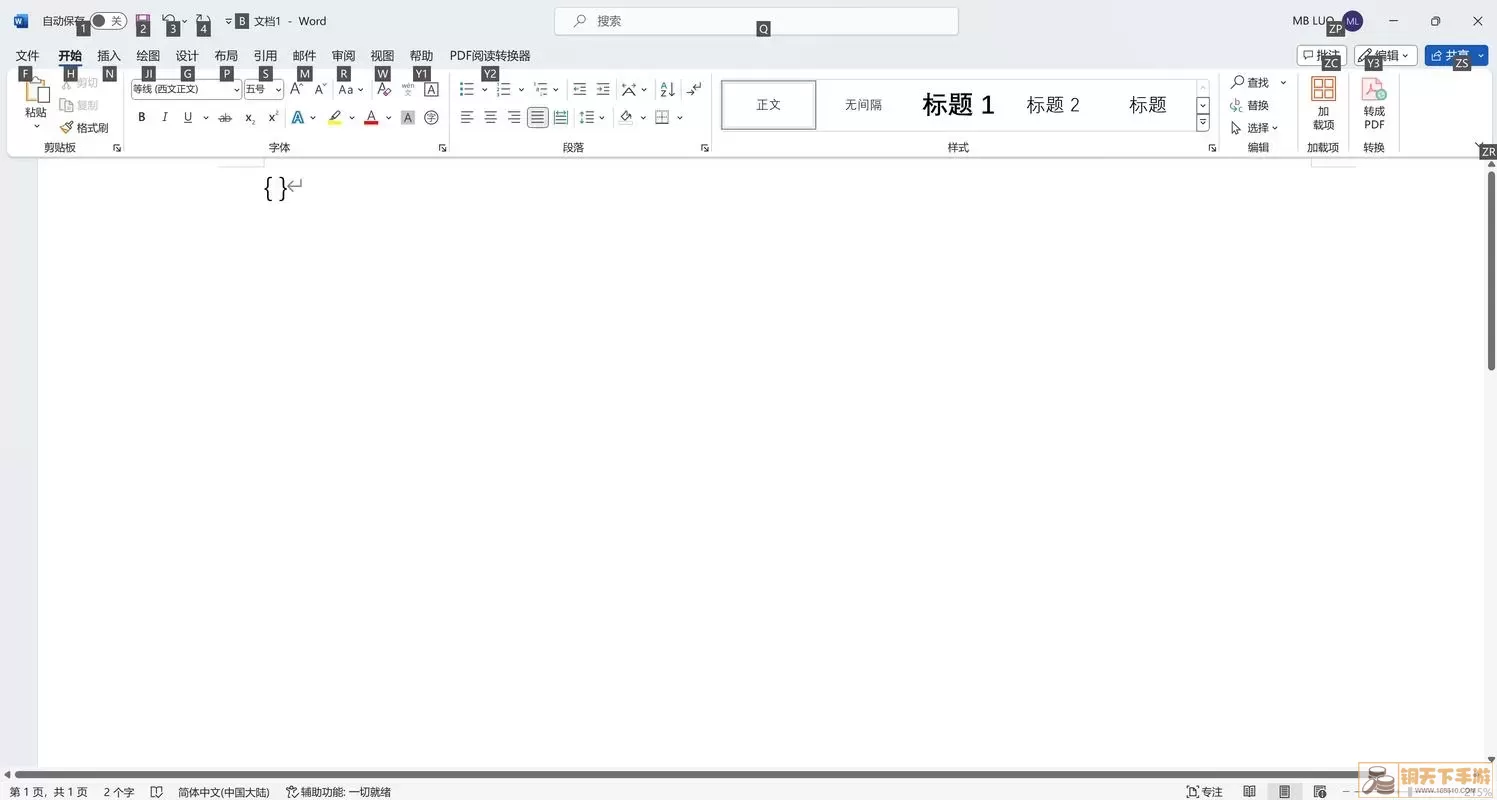
Task: Switch to the Review (审阅) tab
Action: click(343, 56)
